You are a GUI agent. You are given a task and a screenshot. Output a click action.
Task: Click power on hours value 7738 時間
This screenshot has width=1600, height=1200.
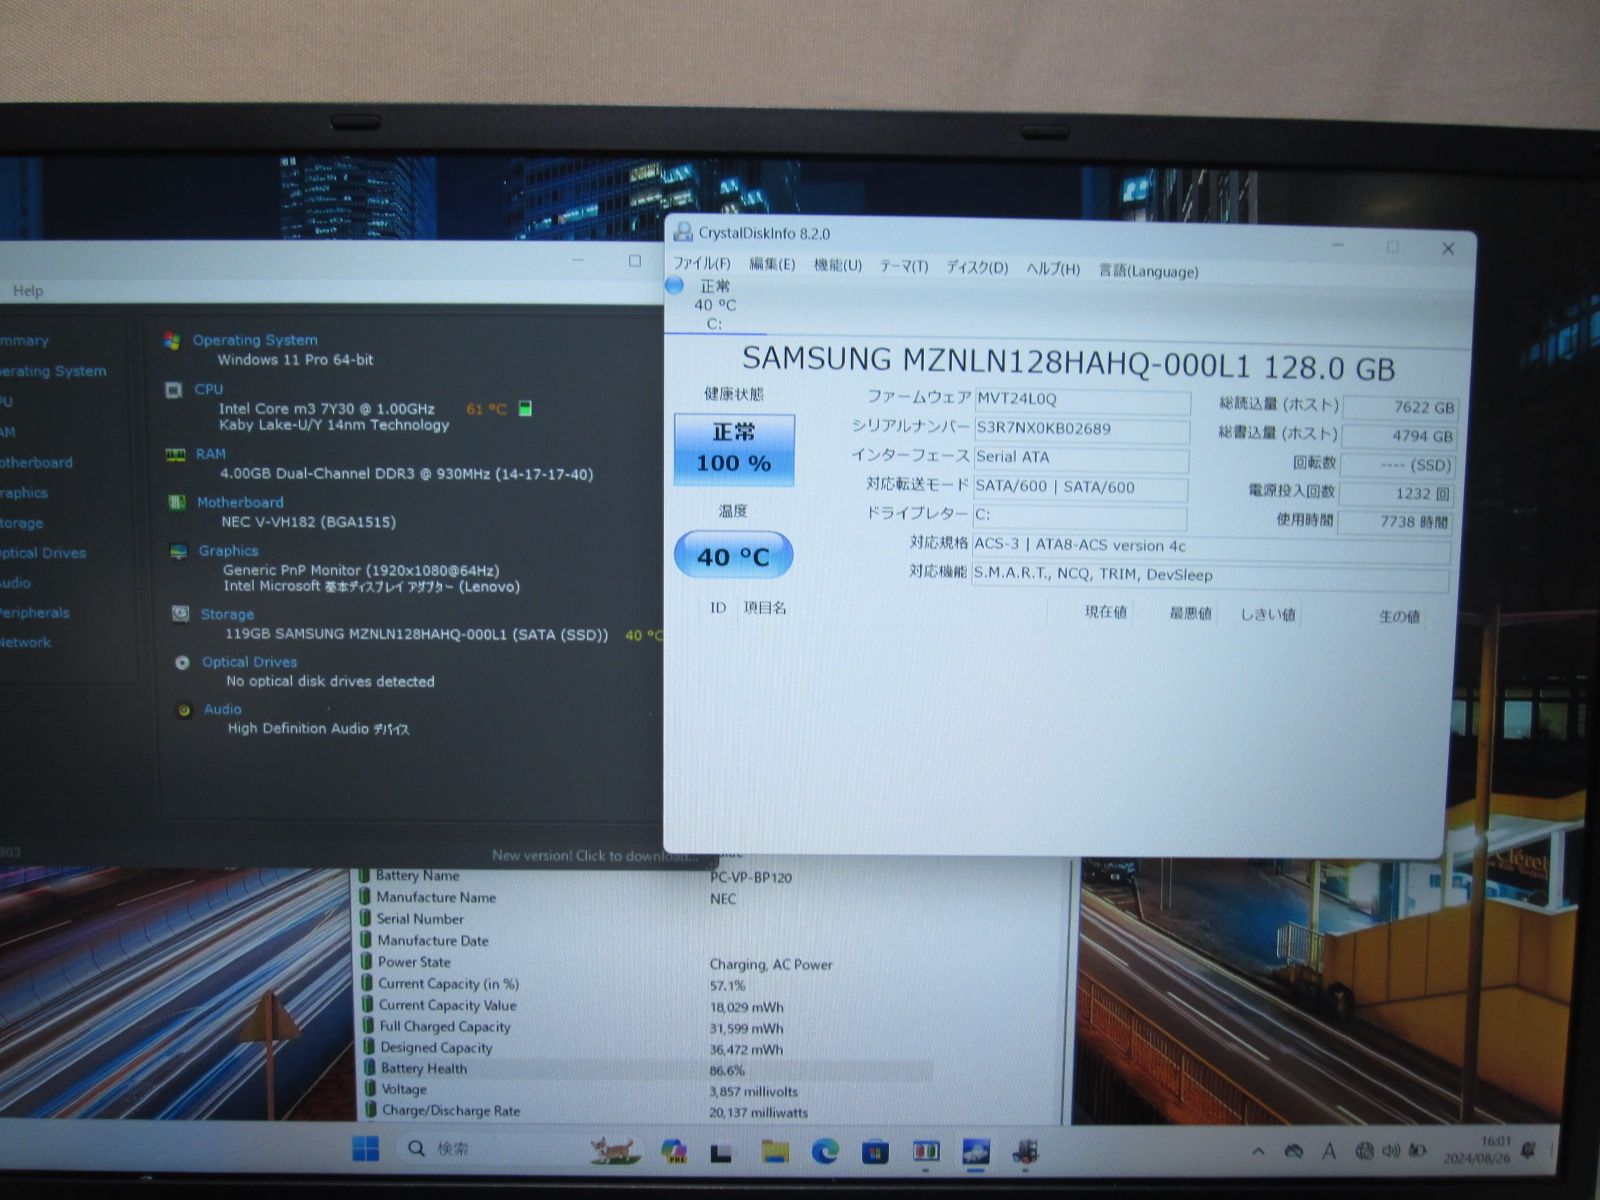coord(1395,522)
